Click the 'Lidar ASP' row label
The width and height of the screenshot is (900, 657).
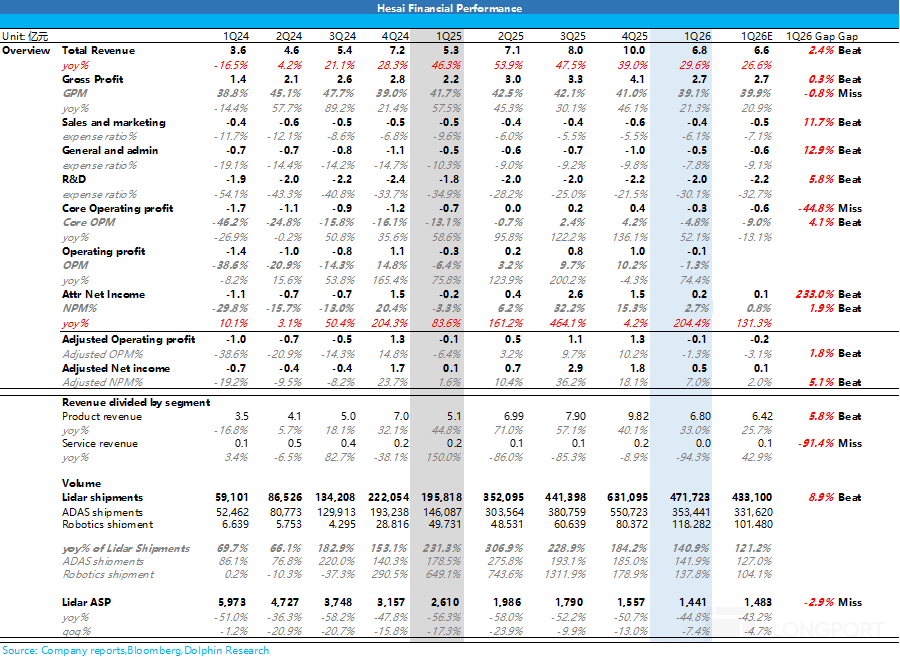(x=86, y=602)
